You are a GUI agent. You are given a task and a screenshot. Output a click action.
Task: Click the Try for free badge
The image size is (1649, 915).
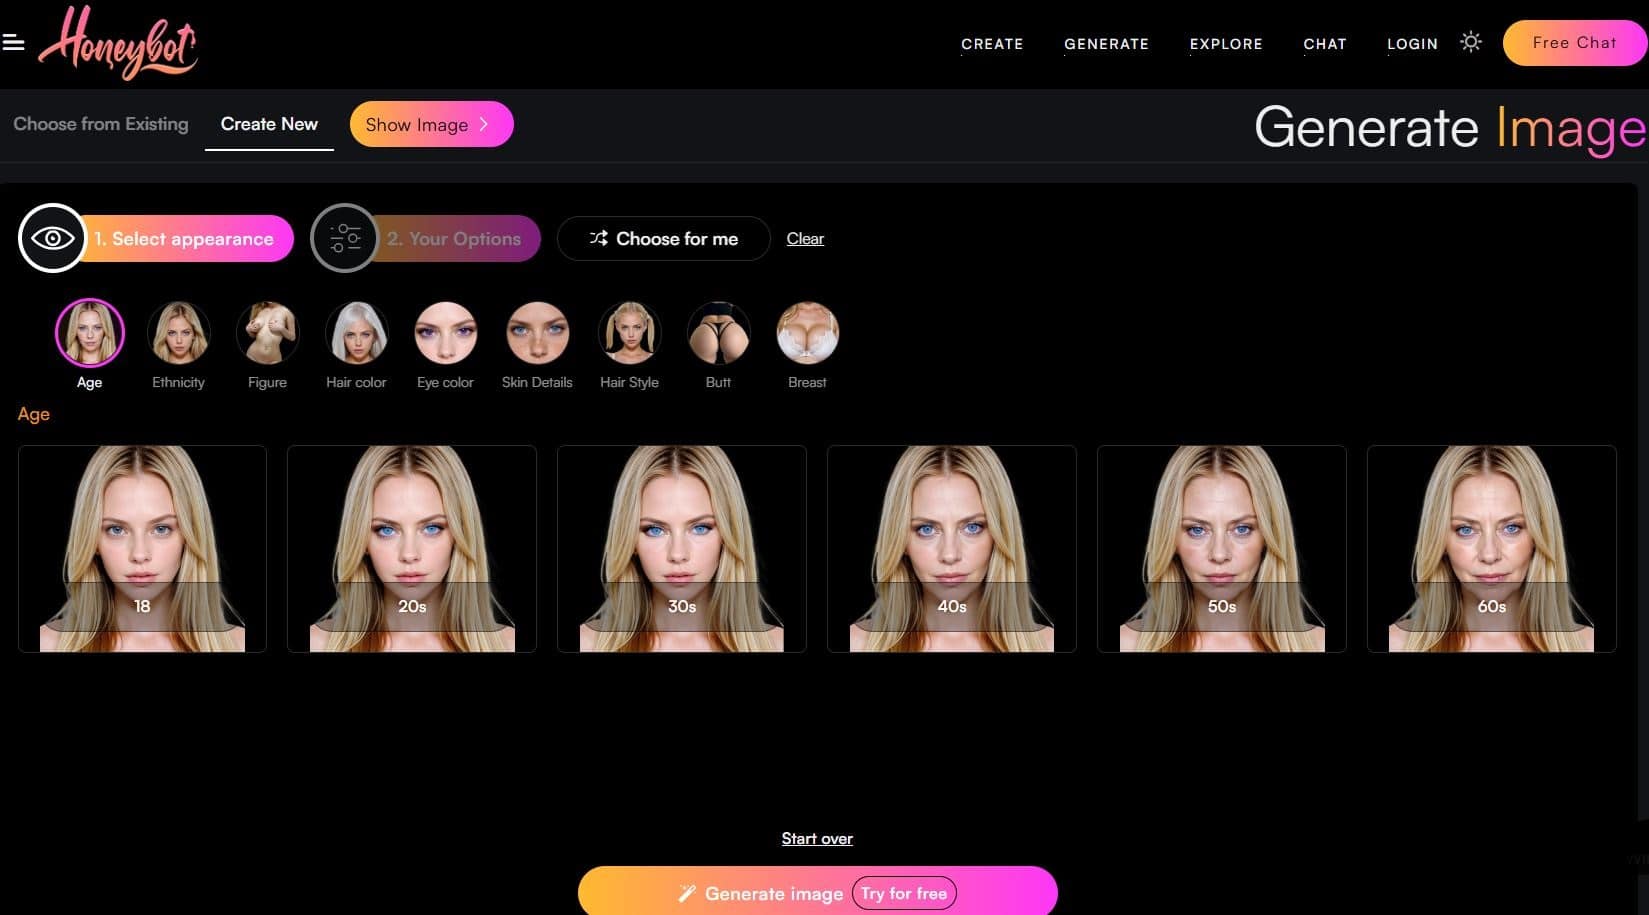(x=904, y=893)
